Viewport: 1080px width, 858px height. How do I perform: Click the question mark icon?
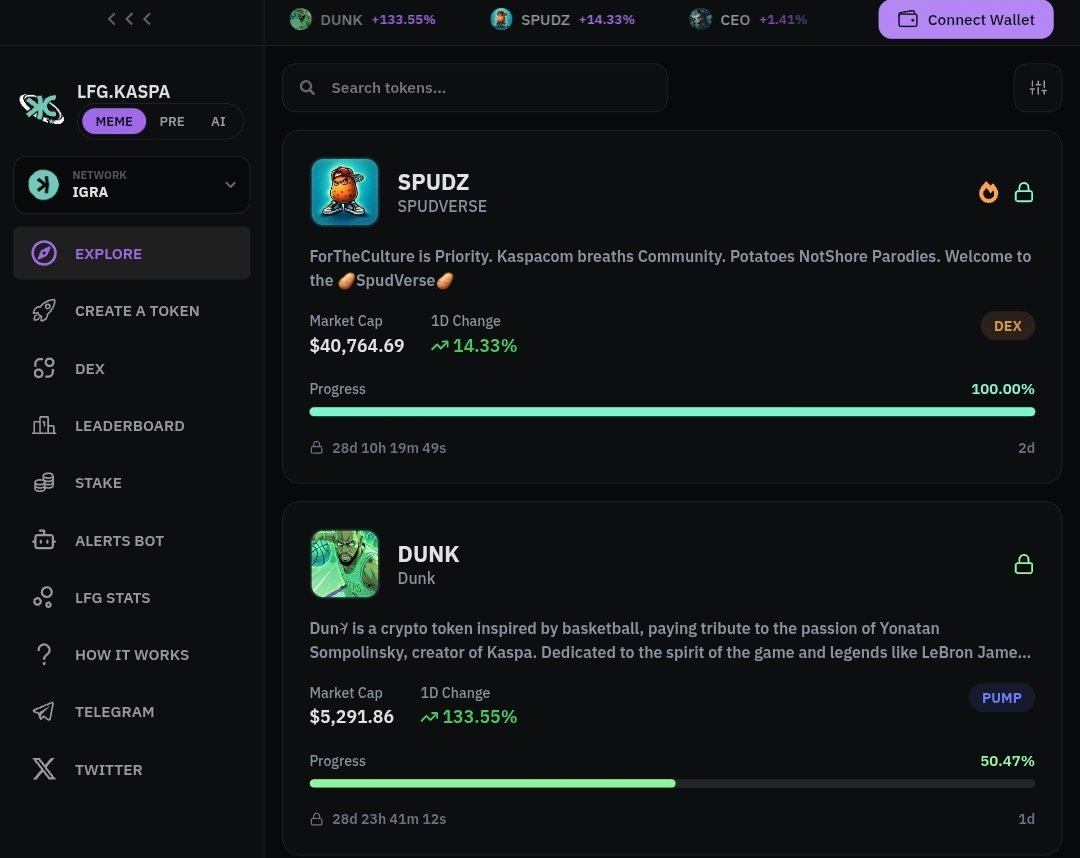click(x=43, y=654)
